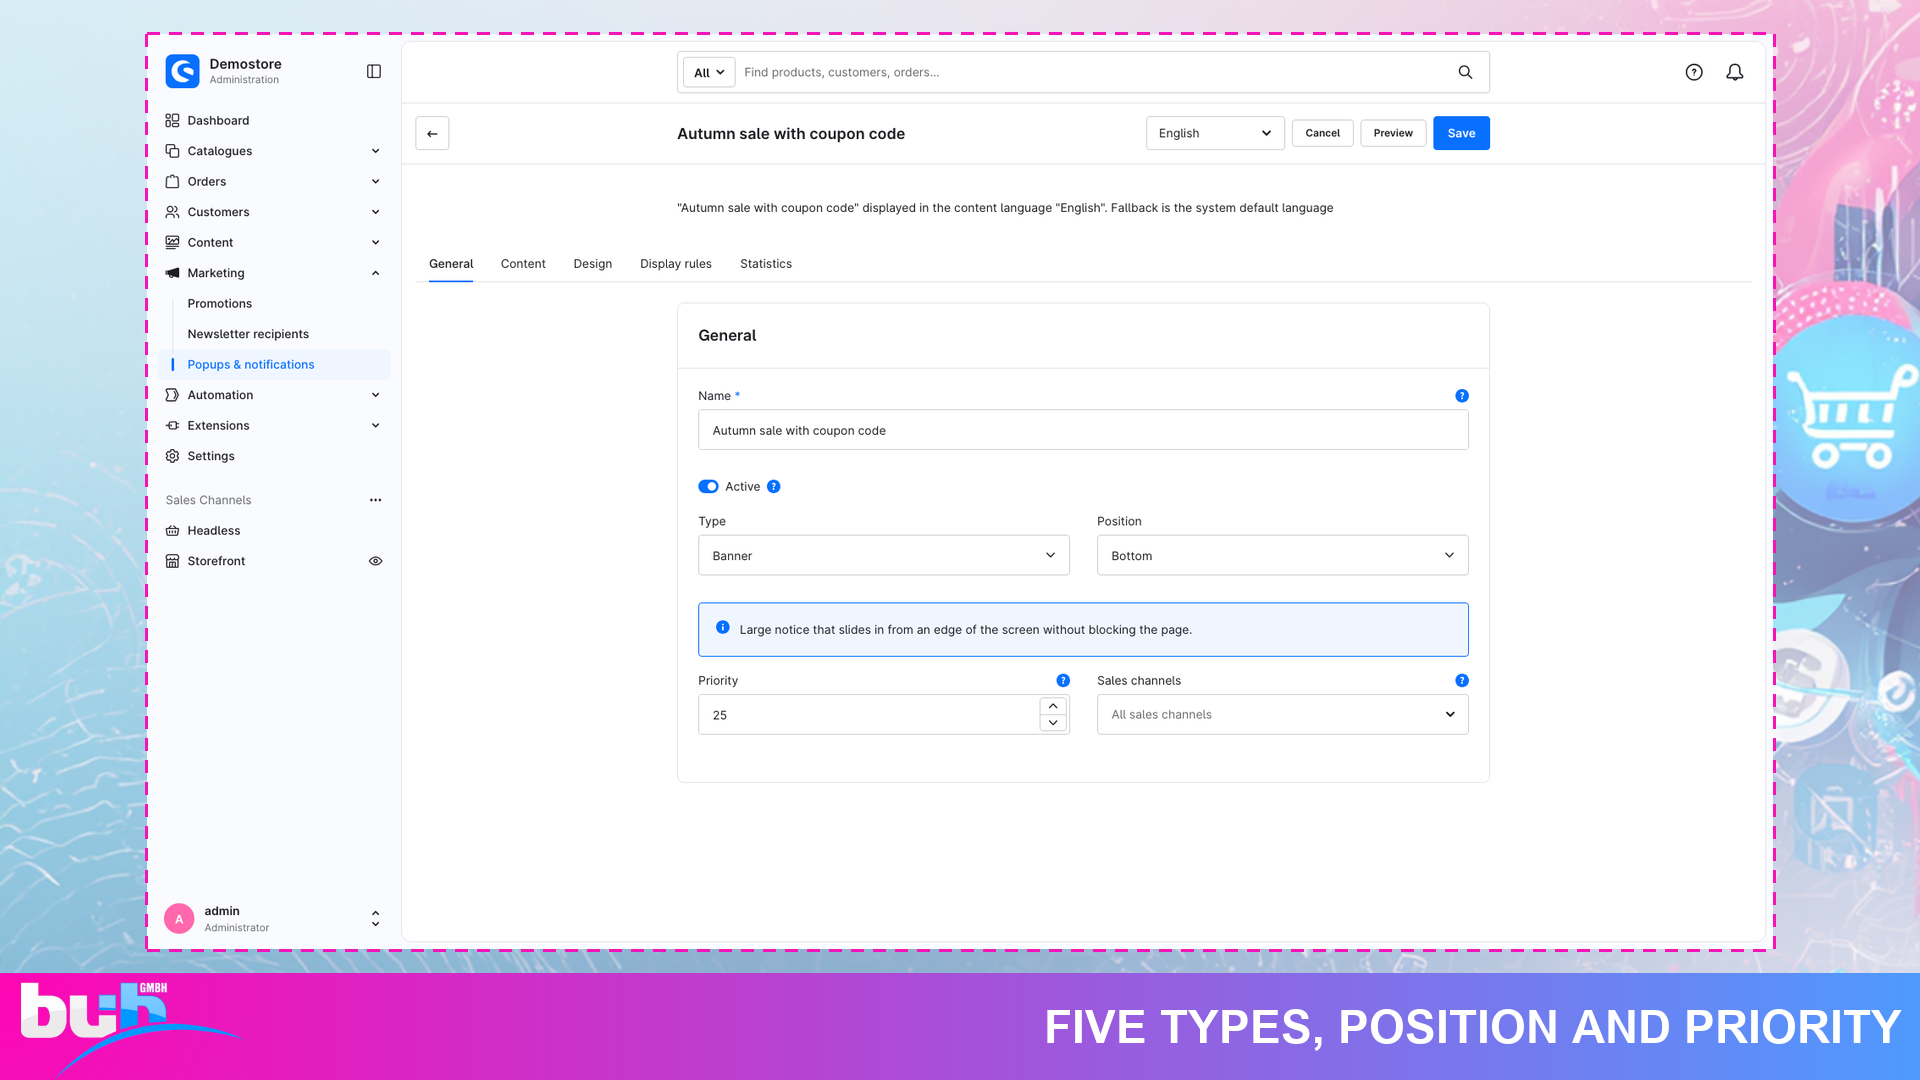Open Newsletter recipients

click(x=248, y=334)
